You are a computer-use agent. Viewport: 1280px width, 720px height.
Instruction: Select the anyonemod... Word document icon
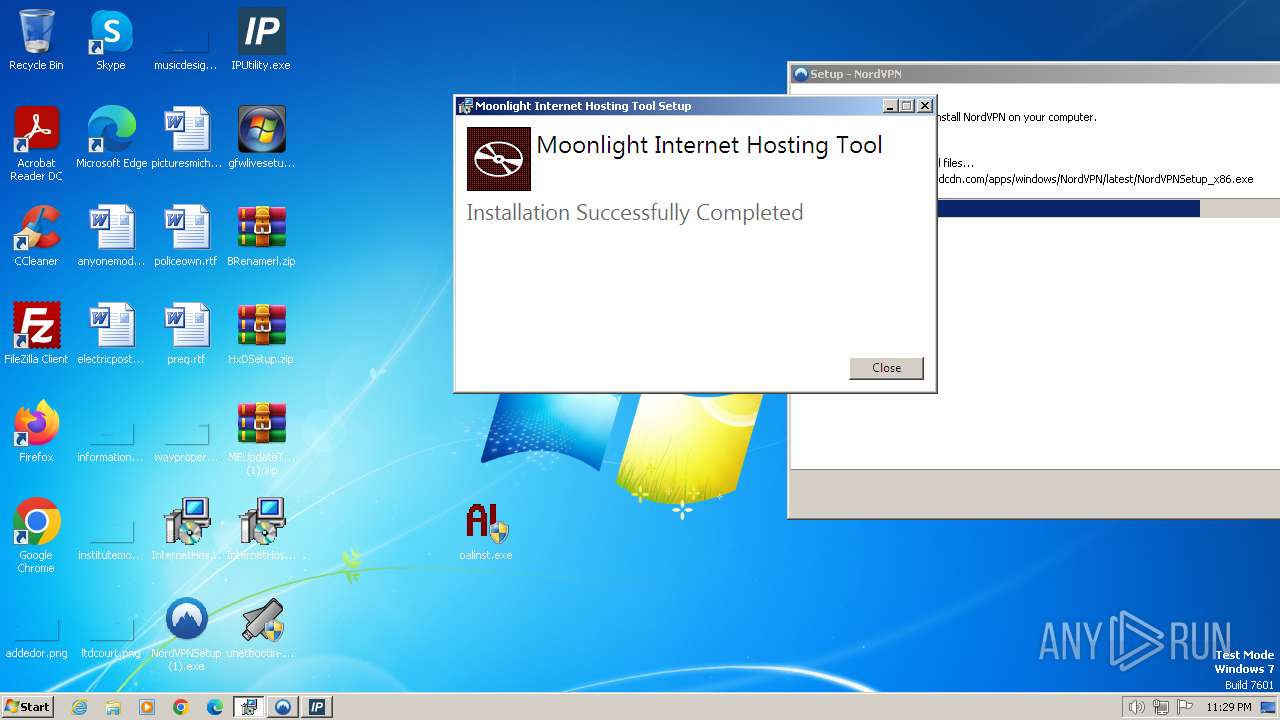click(111, 236)
